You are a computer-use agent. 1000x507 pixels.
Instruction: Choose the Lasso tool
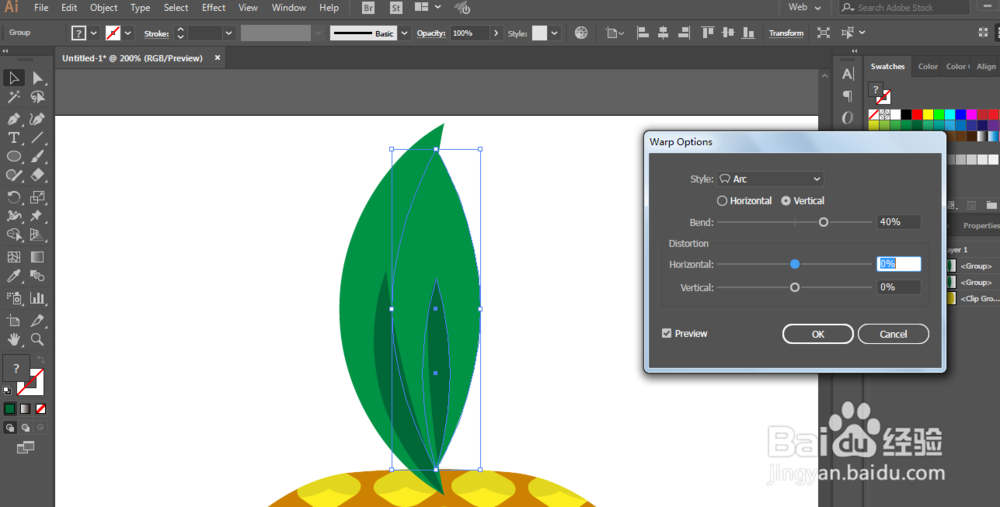(x=38, y=97)
